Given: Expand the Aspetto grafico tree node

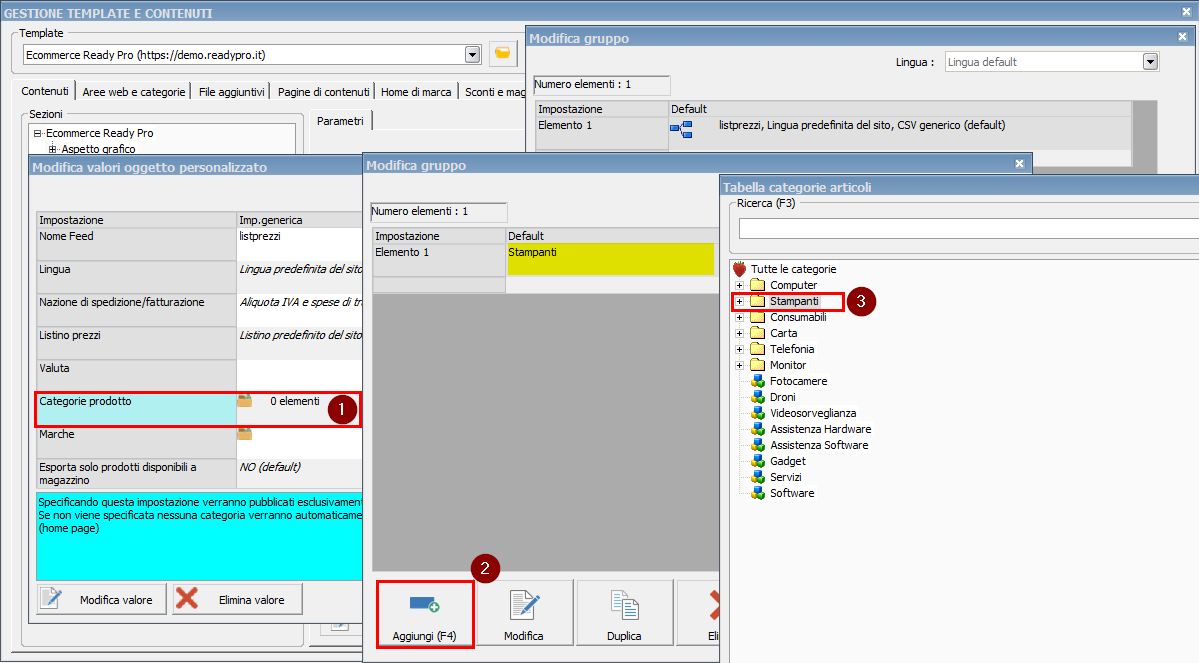Looking at the screenshot, I should [x=52, y=149].
